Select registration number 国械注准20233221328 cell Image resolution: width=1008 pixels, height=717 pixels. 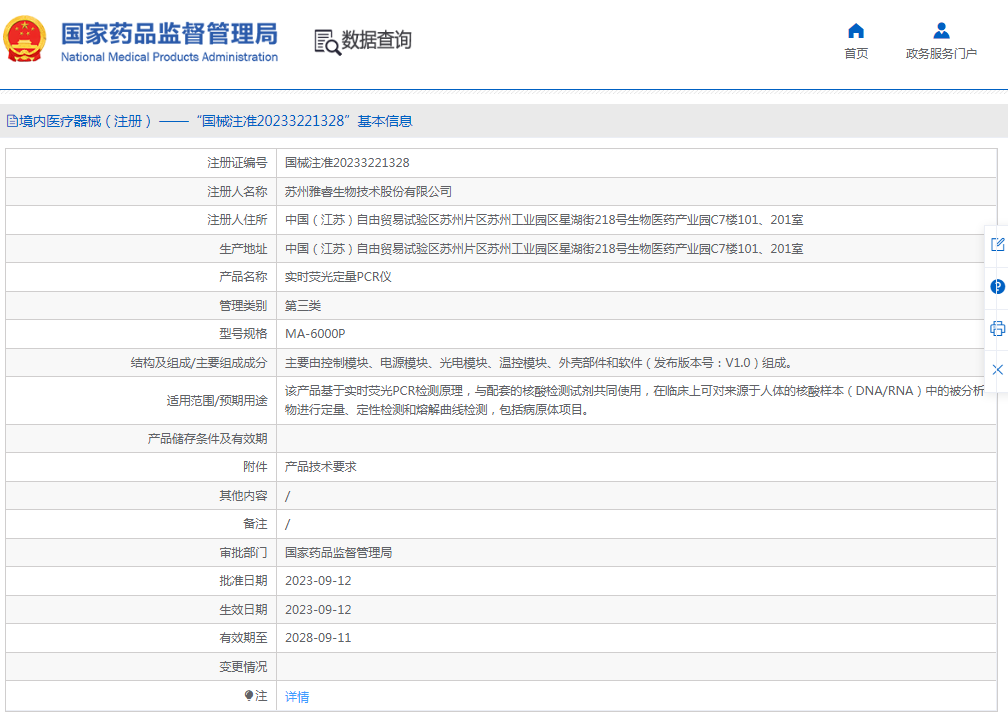coord(347,163)
